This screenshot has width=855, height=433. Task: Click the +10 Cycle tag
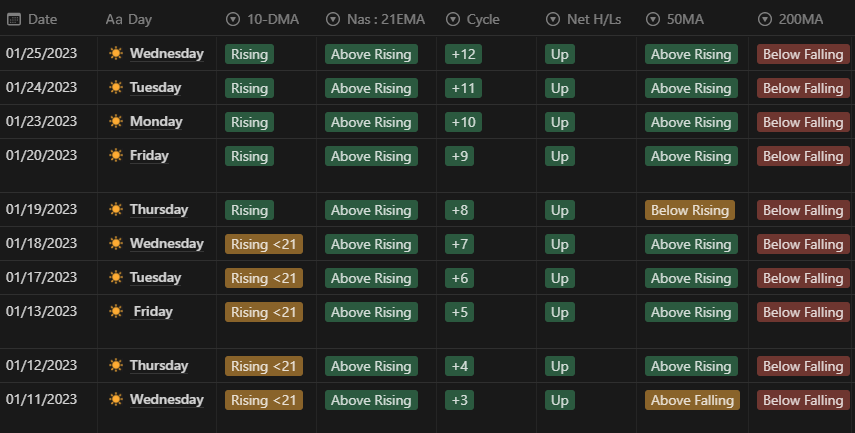point(463,122)
